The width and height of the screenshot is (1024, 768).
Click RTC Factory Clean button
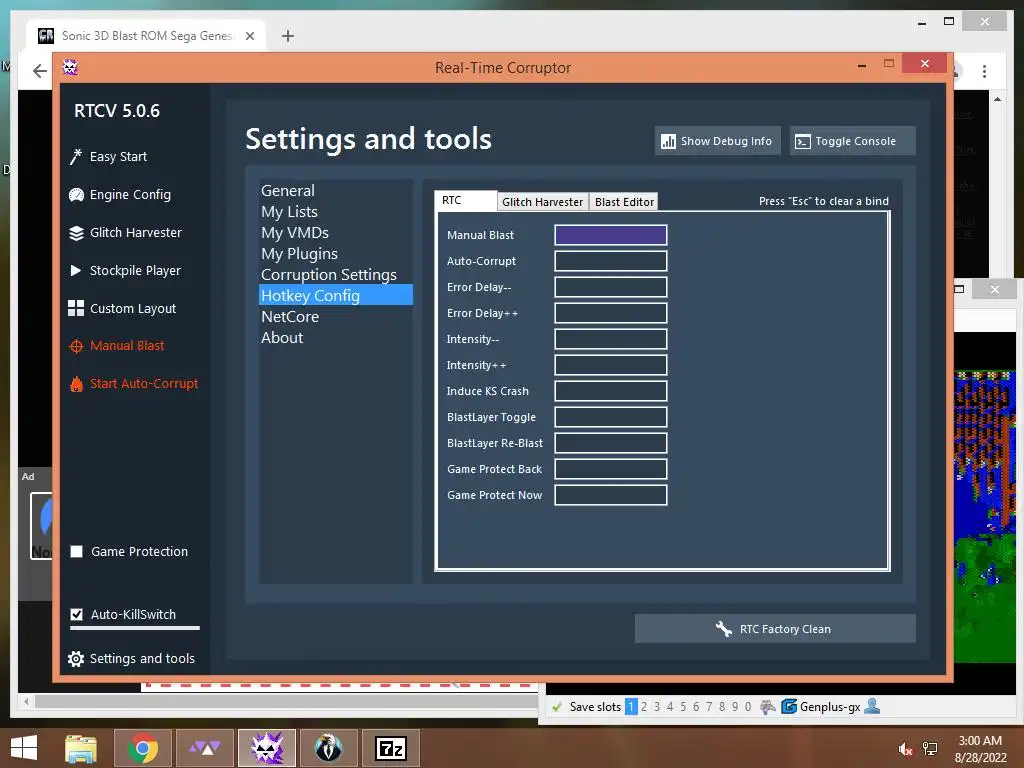[775, 629]
